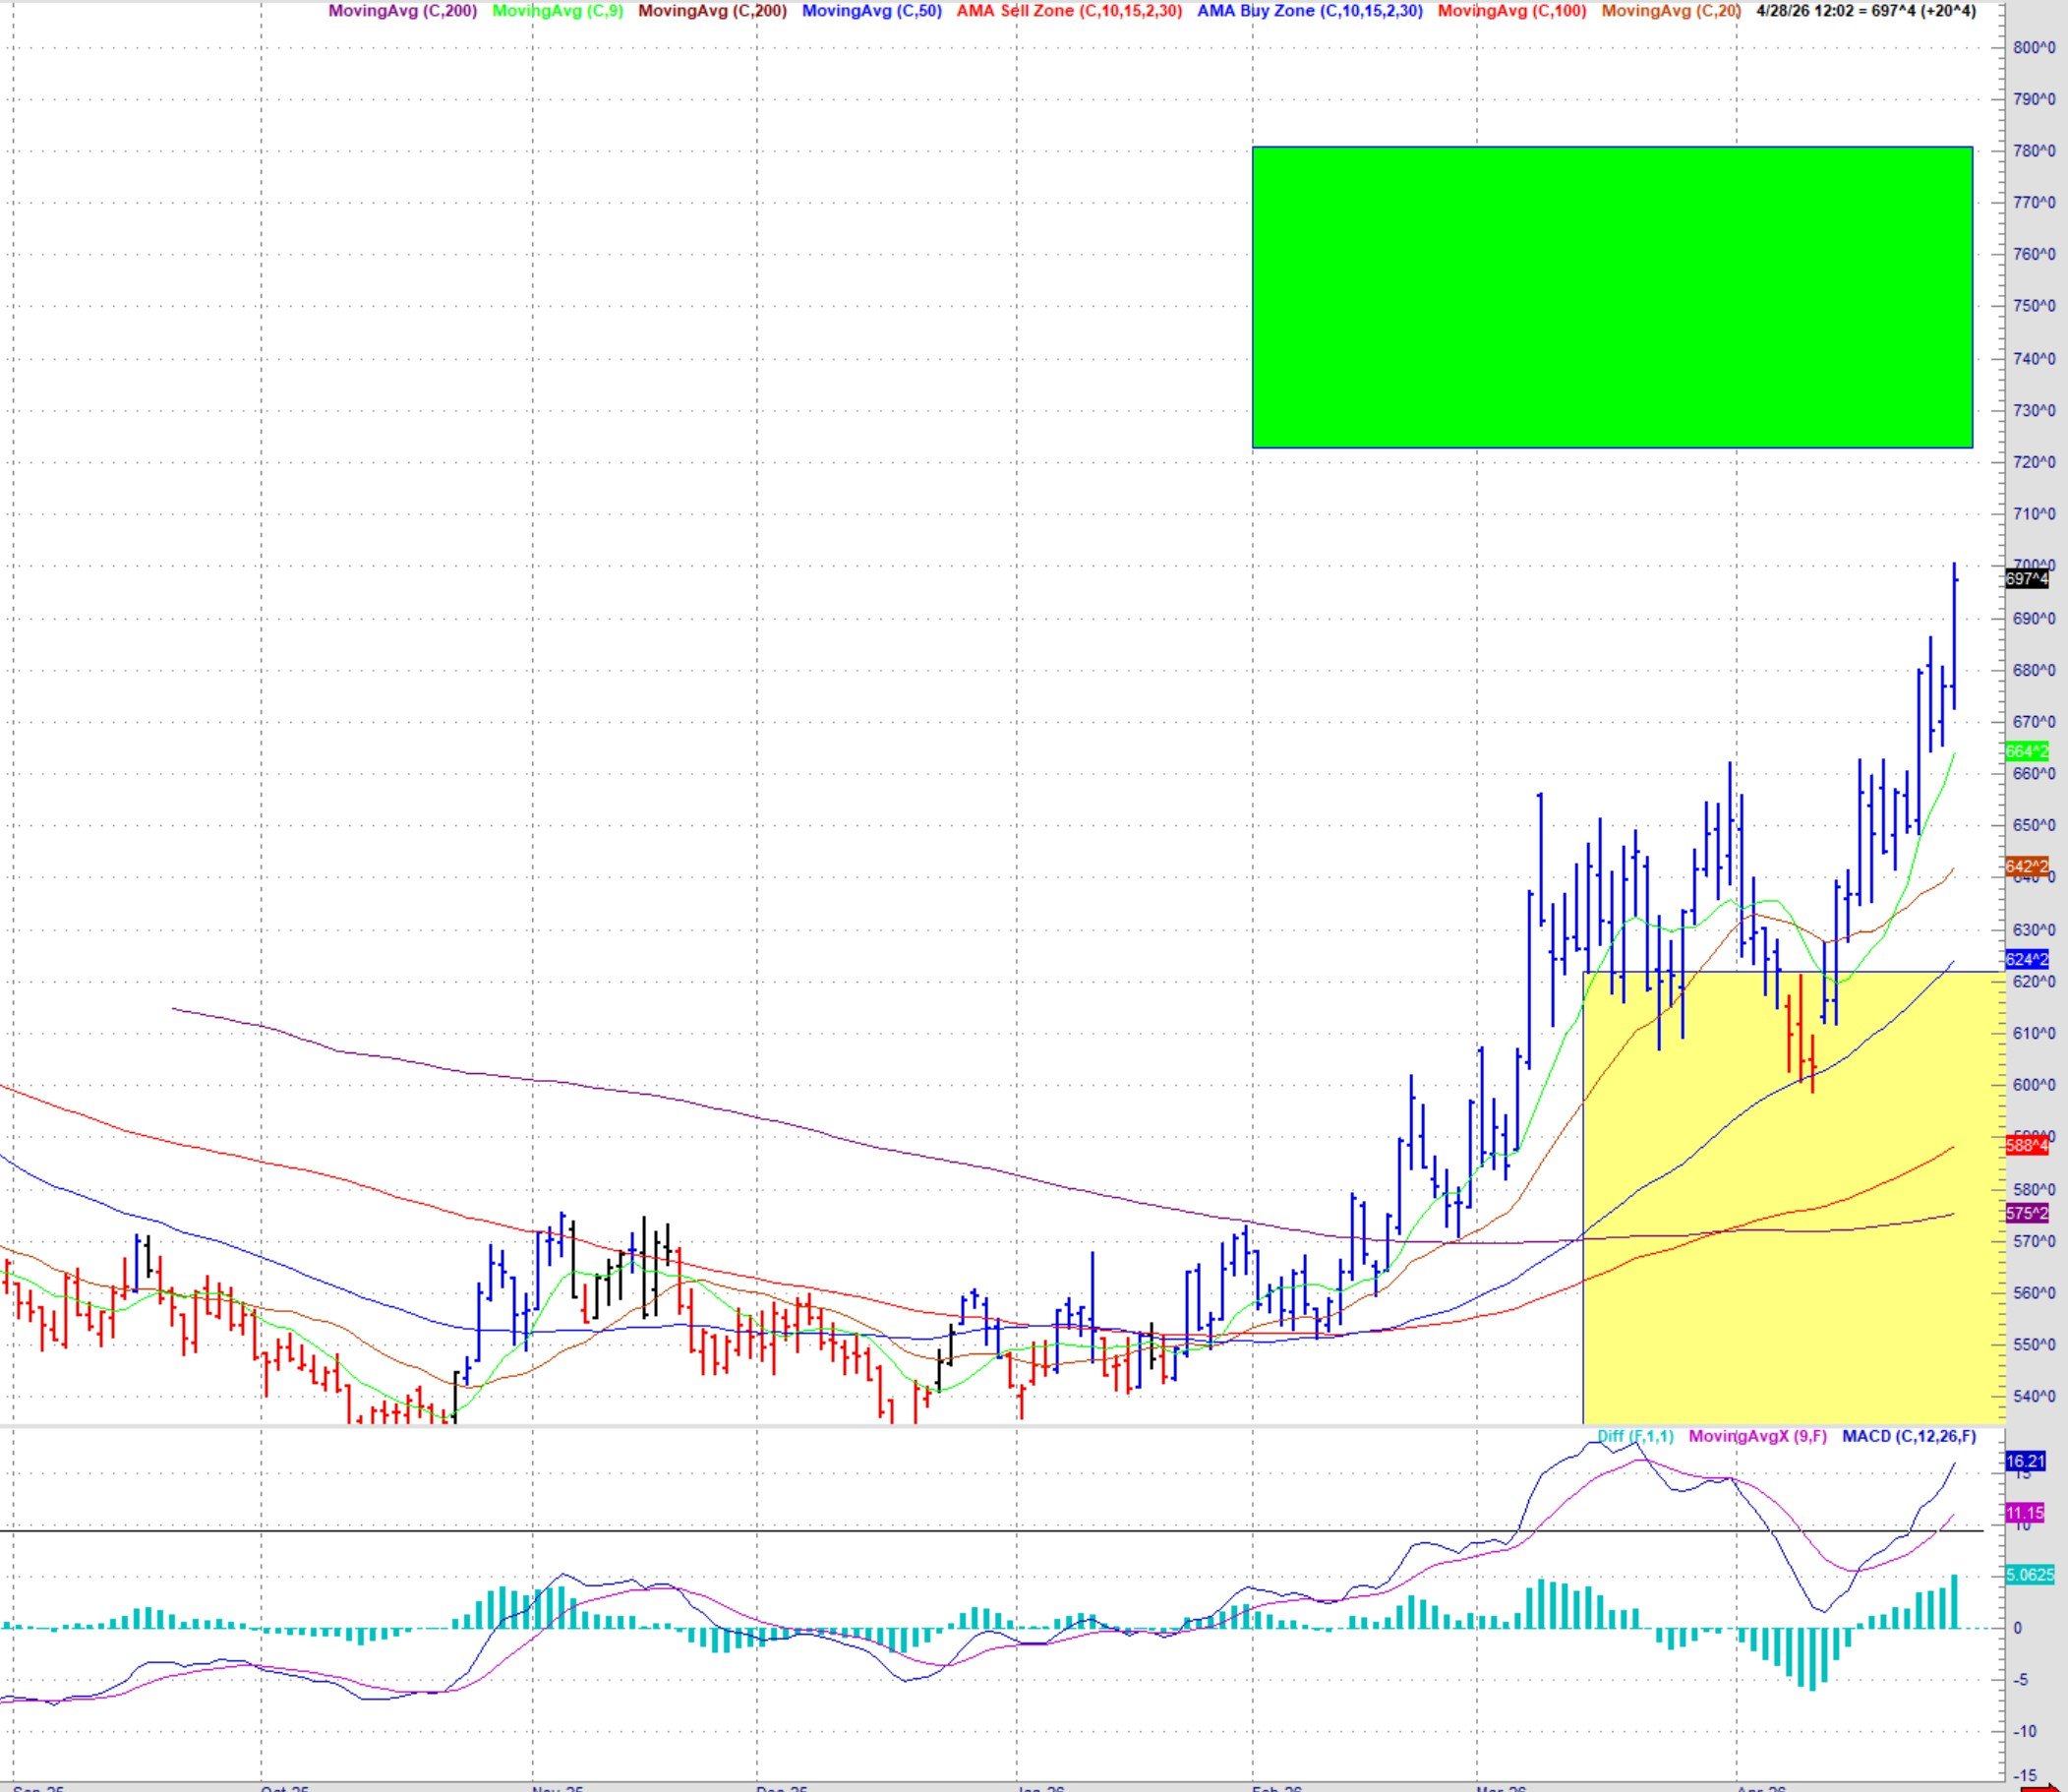This screenshot has width=2068, height=1792.
Task: Click the AMA Sell Zone study label
Action: pos(1069,12)
